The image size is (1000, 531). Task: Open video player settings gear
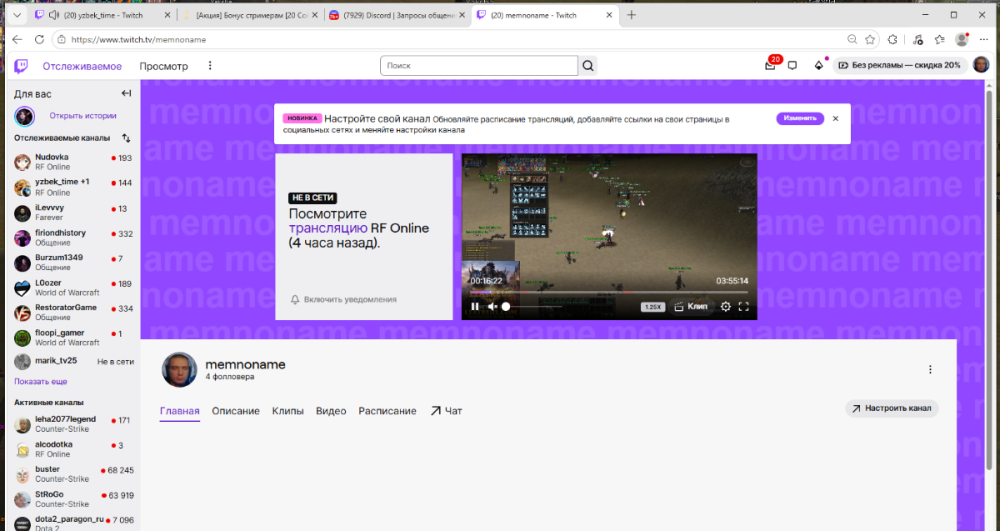tap(726, 307)
